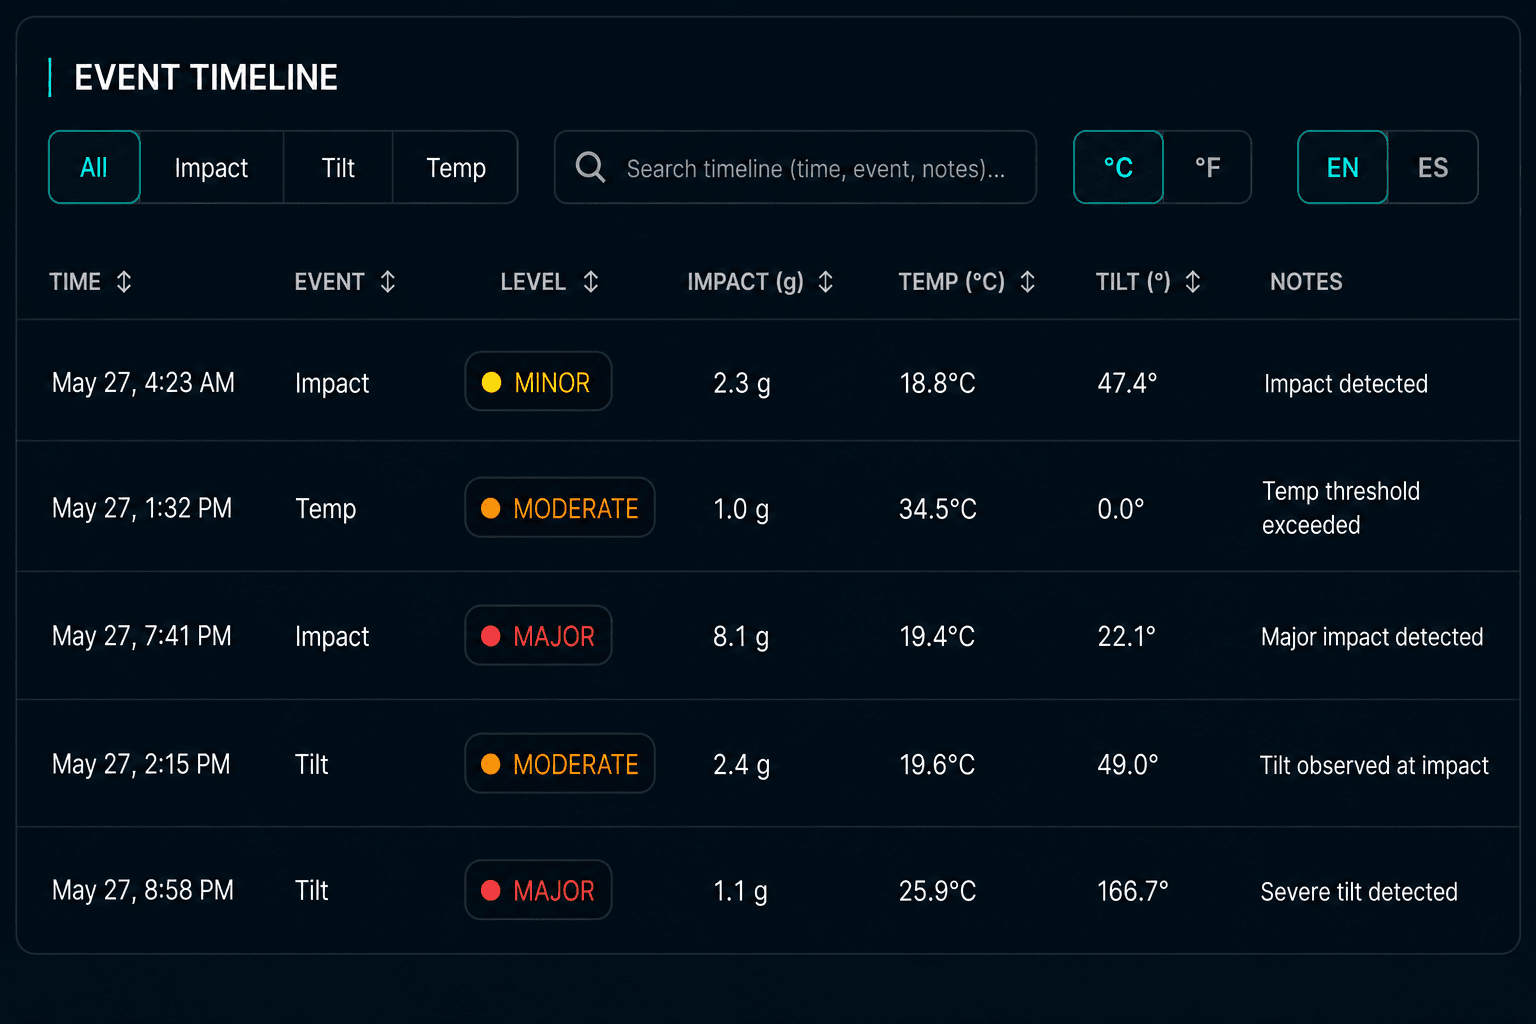1536x1024 pixels.
Task: Sort by TEMP (°C) column arrows
Action: coord(1027,282)
